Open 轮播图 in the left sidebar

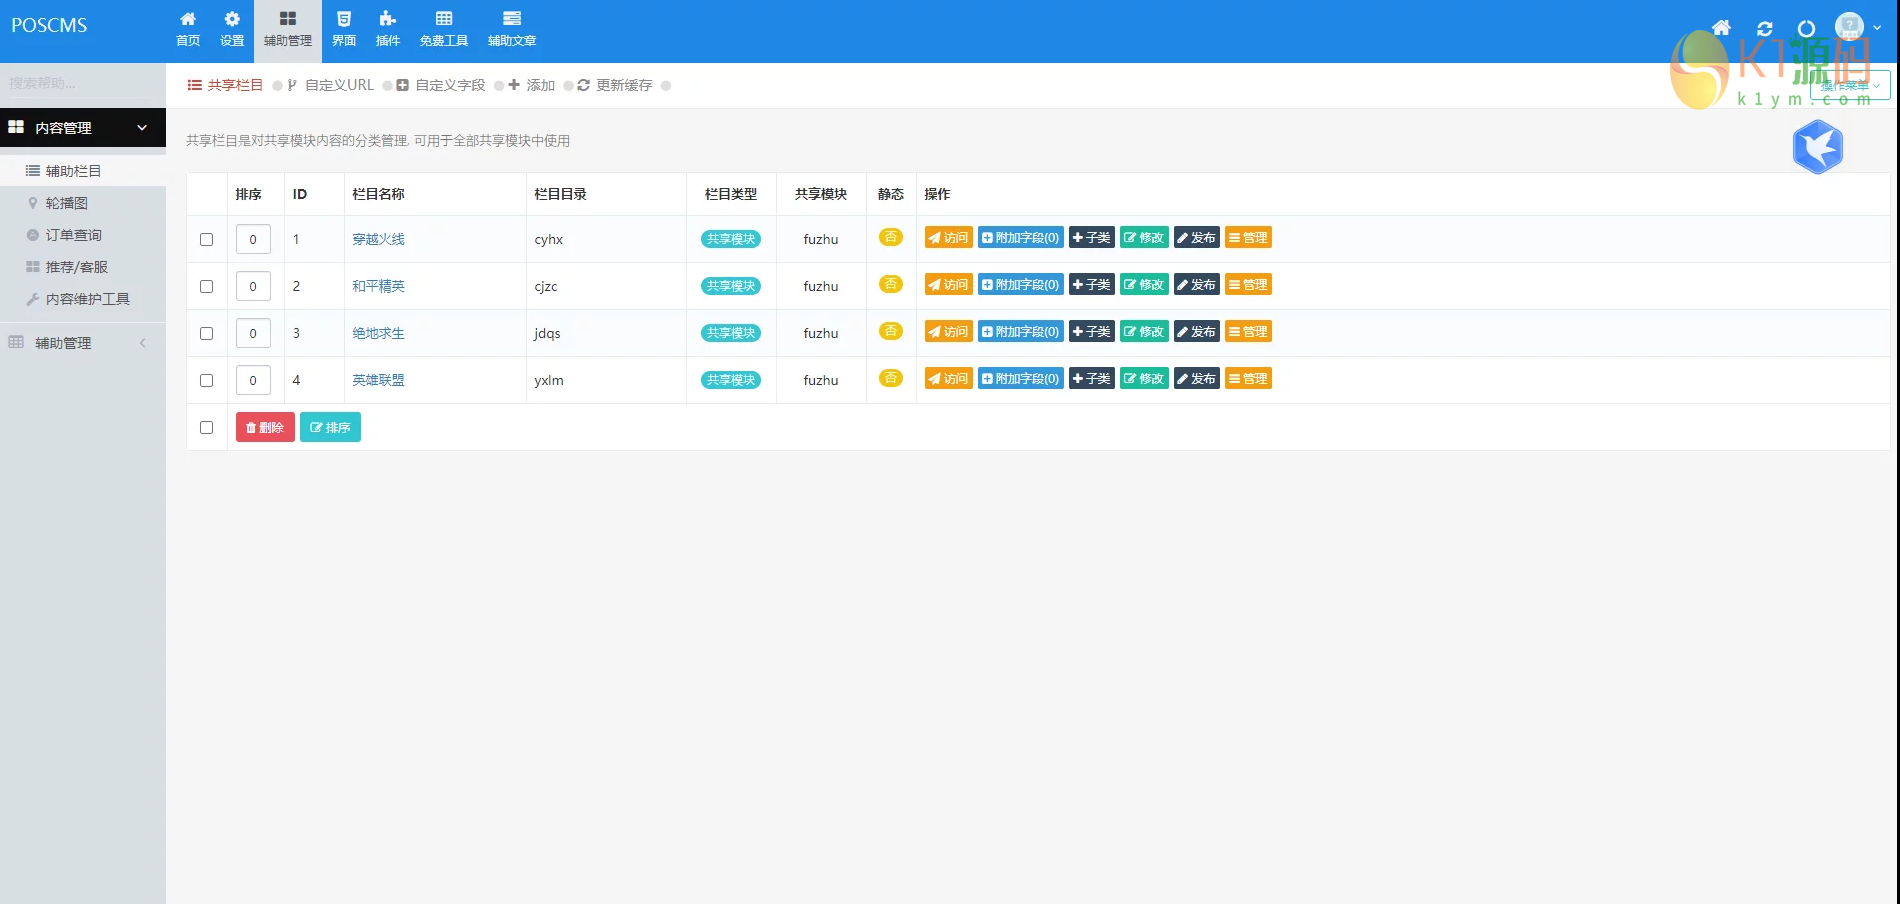[x=67, y=203]
